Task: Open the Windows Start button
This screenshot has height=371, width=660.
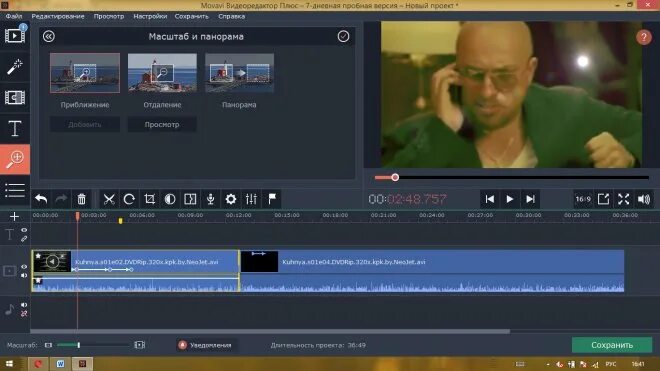Action: tap(8, 364)
